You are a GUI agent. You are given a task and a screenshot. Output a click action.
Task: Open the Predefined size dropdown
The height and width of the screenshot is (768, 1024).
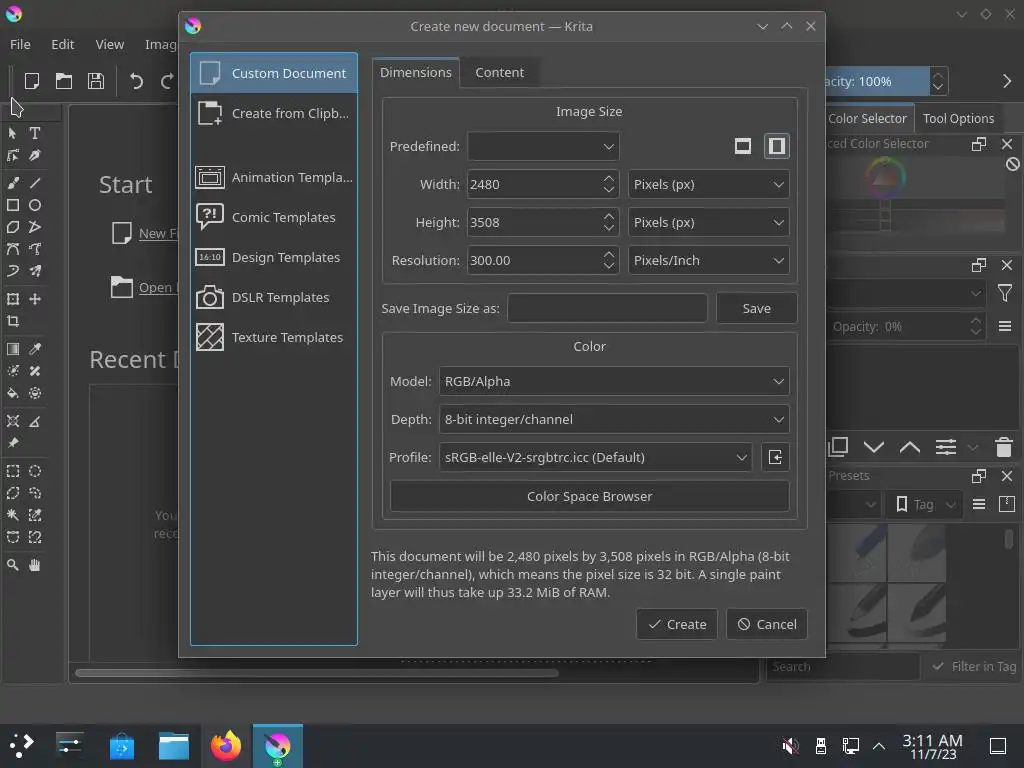pyautogui.click(x=543, y=146)
